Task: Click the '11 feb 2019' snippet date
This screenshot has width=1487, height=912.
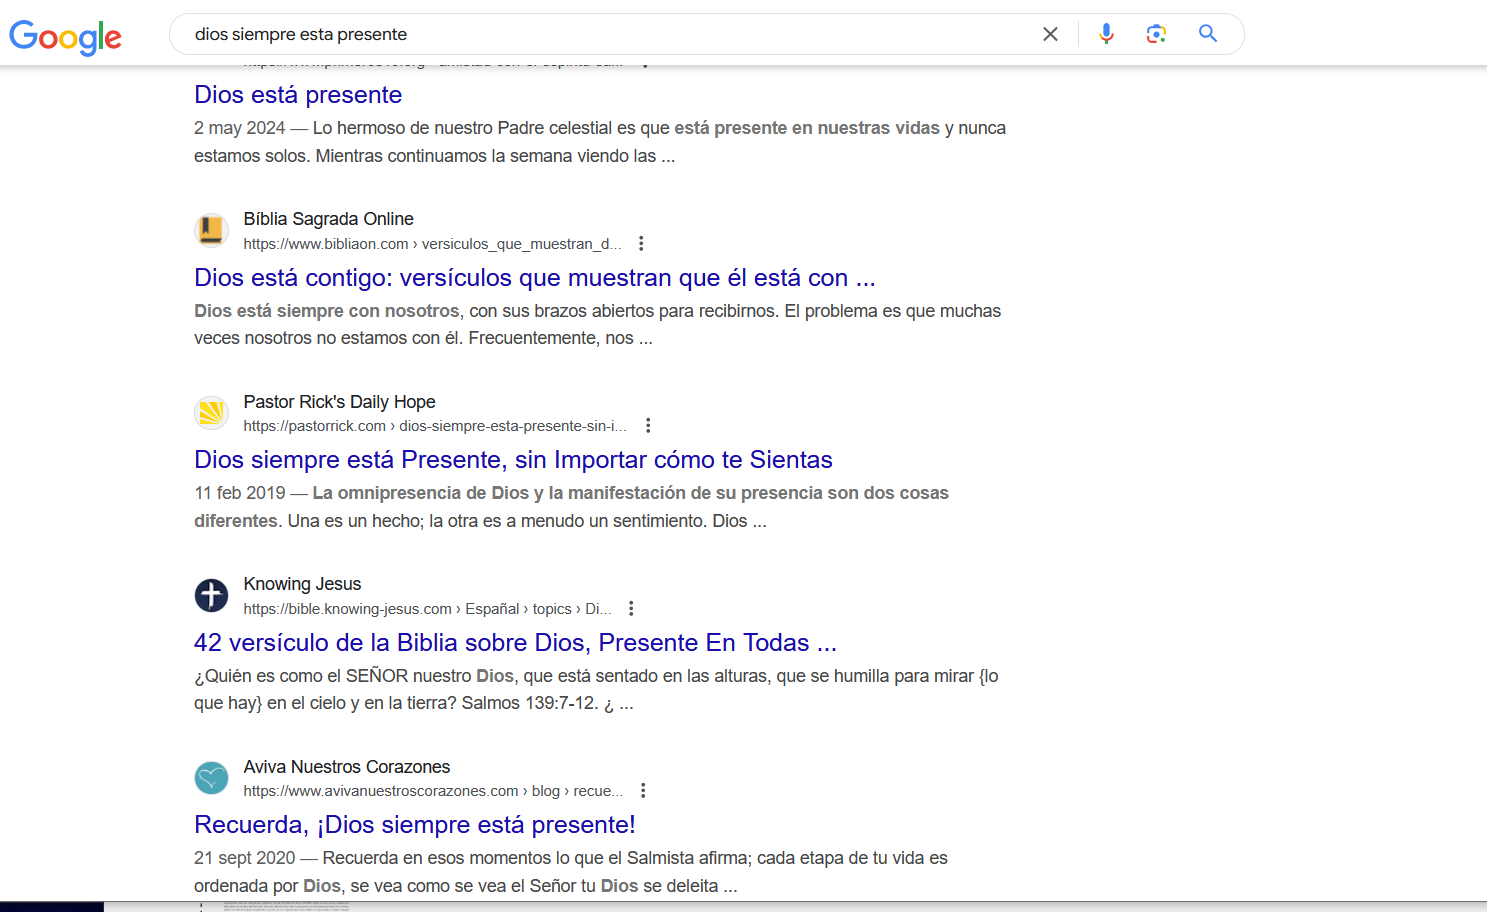Action: (240, 493)
